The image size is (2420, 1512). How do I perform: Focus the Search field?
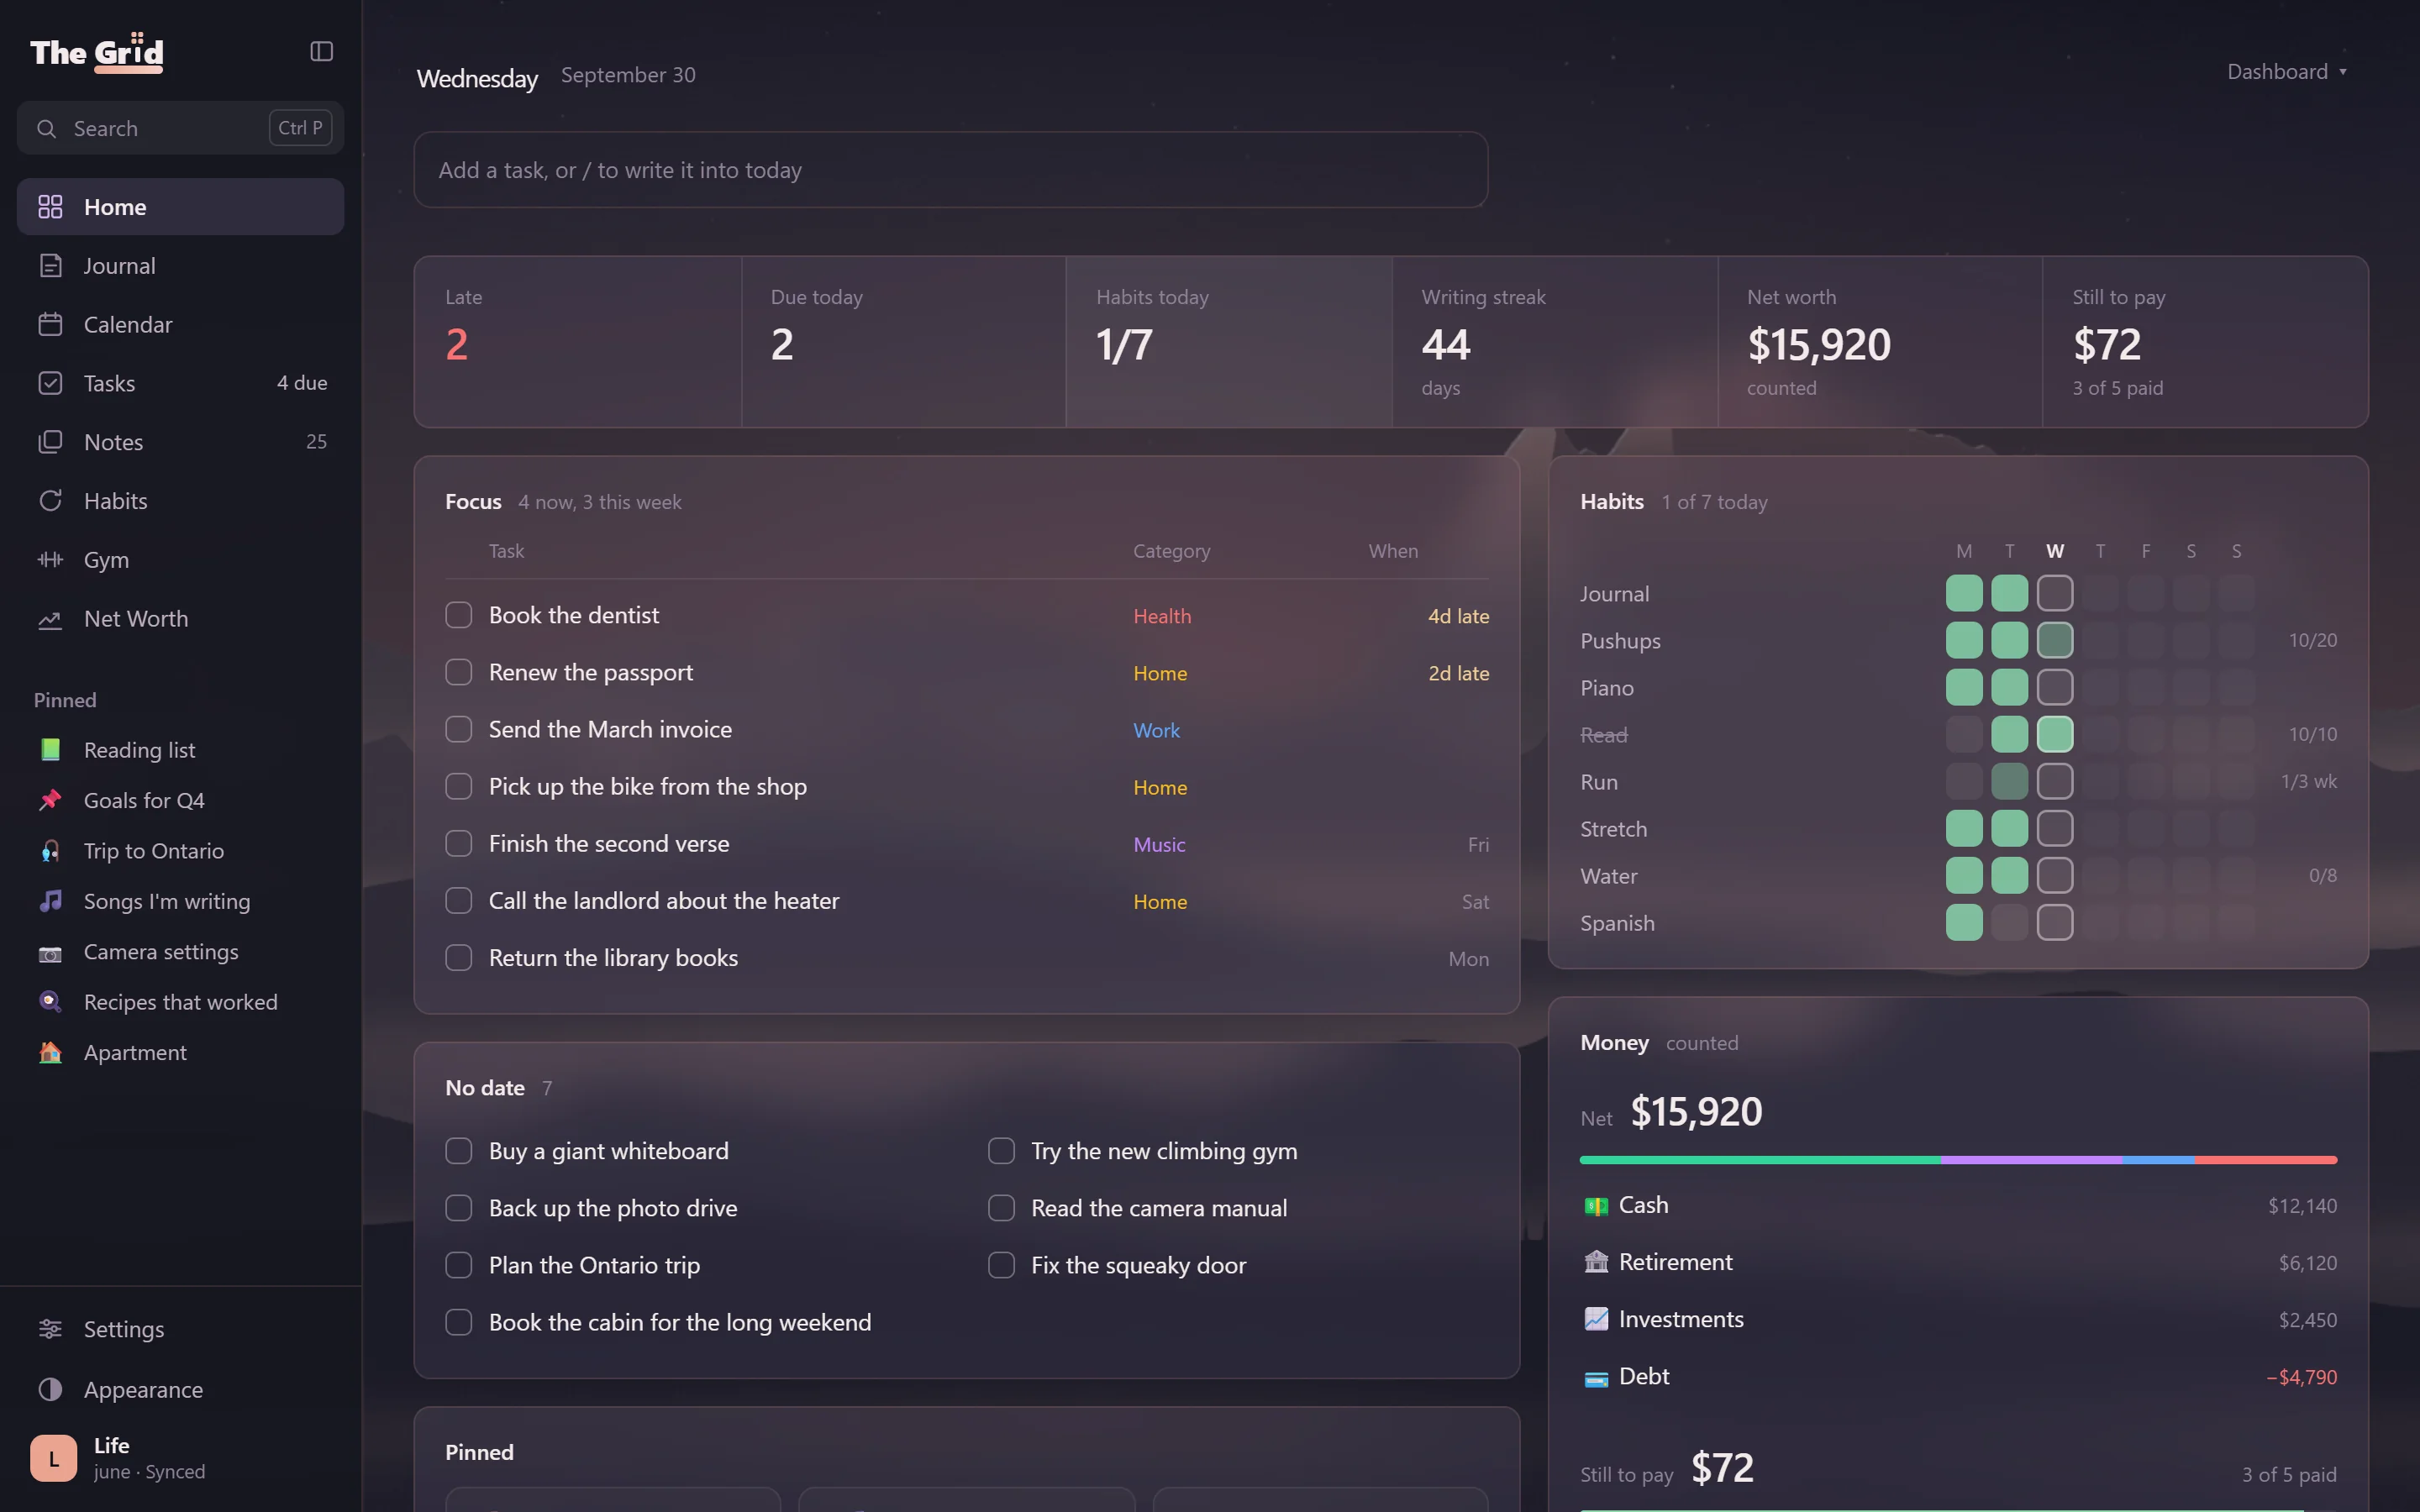(x=180, y=128)
